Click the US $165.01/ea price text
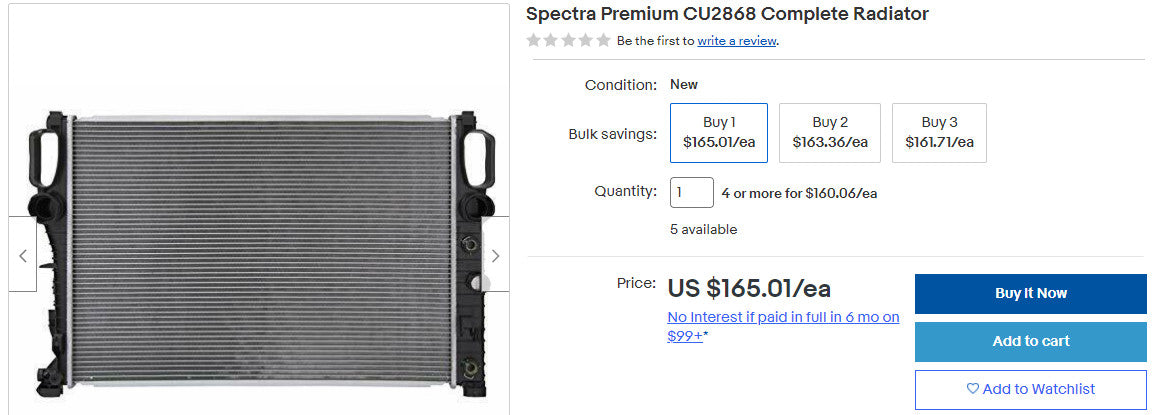1153x415 pixels. pyautogui.click(x=749, y=289)
